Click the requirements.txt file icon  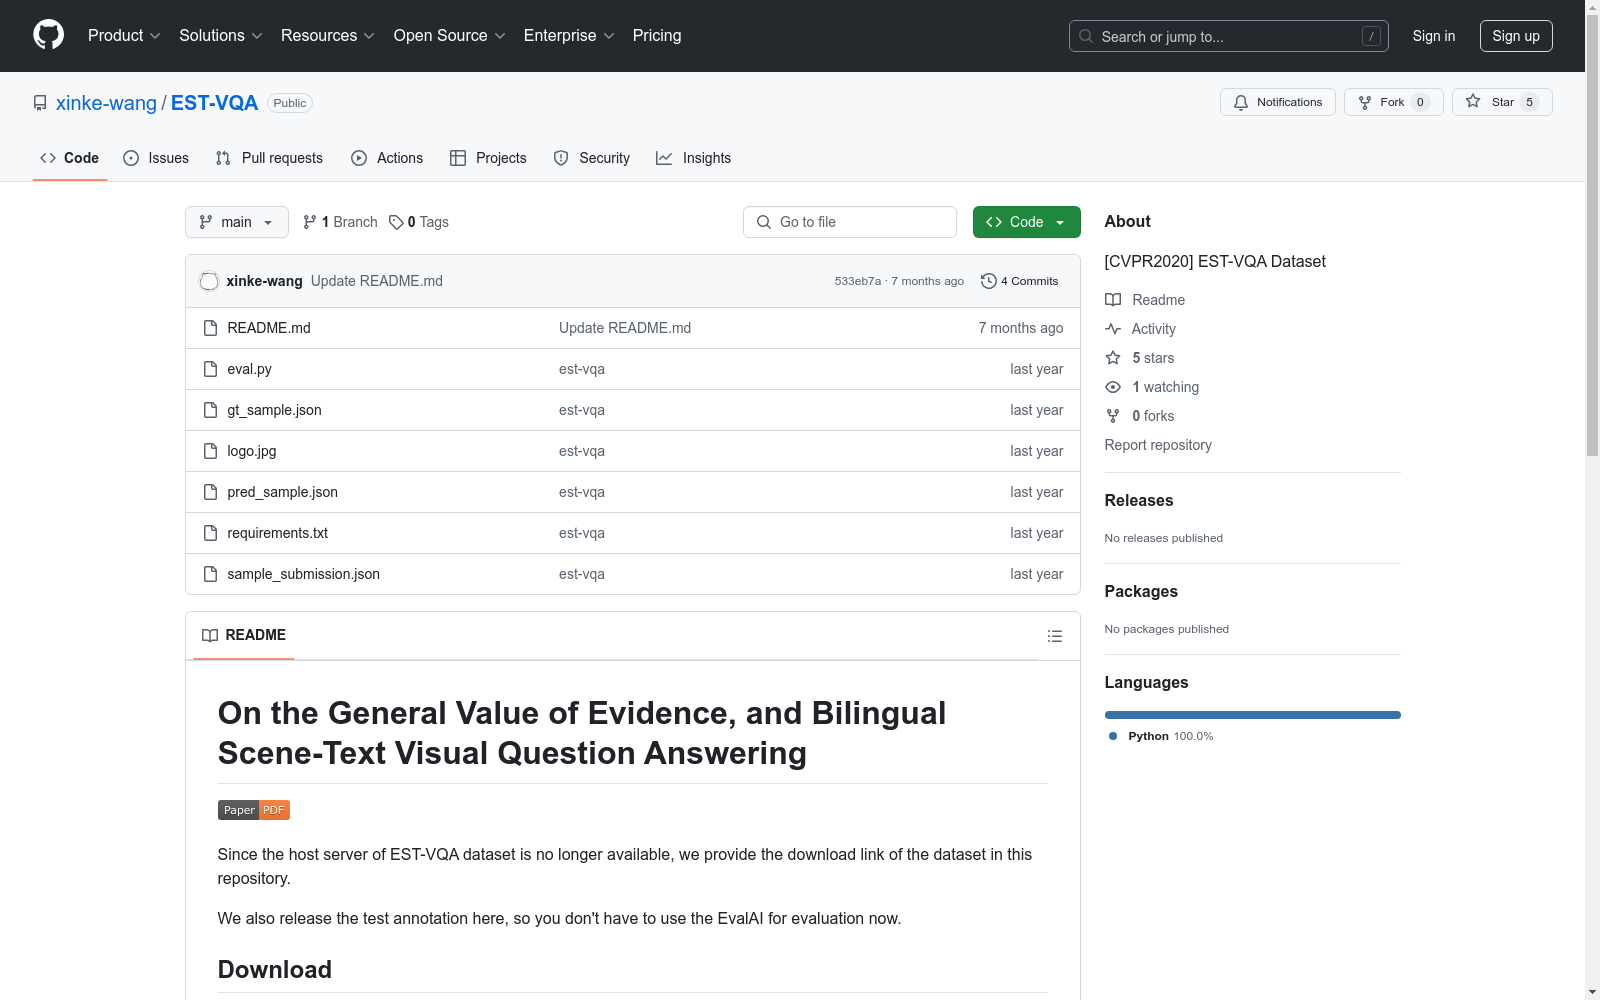(210, 533)
